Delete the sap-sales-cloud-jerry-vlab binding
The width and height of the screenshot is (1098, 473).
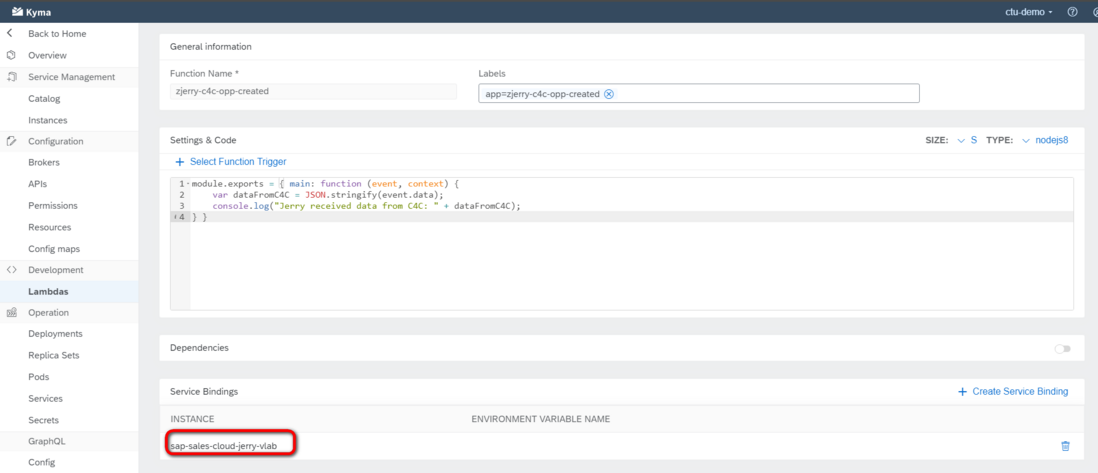point(1065,446)
